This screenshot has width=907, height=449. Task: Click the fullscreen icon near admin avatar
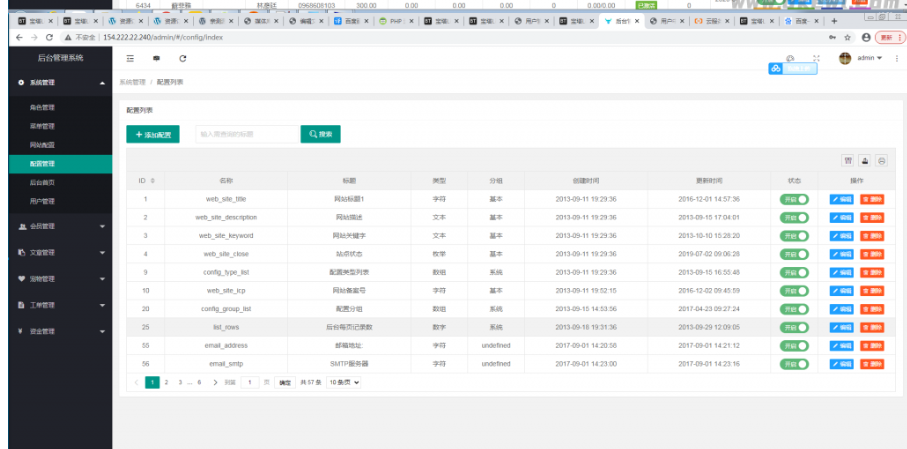(x=817, y=58)
